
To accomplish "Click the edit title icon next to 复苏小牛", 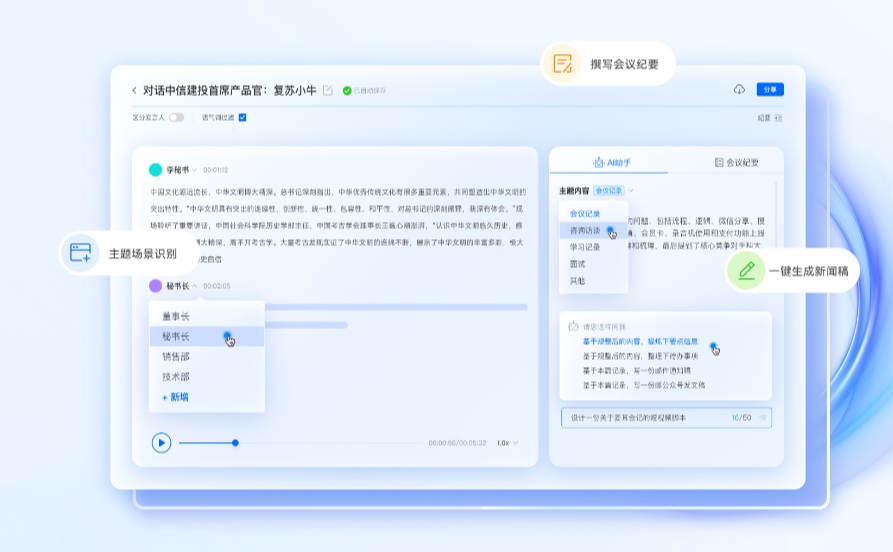I will pos(327,90).
